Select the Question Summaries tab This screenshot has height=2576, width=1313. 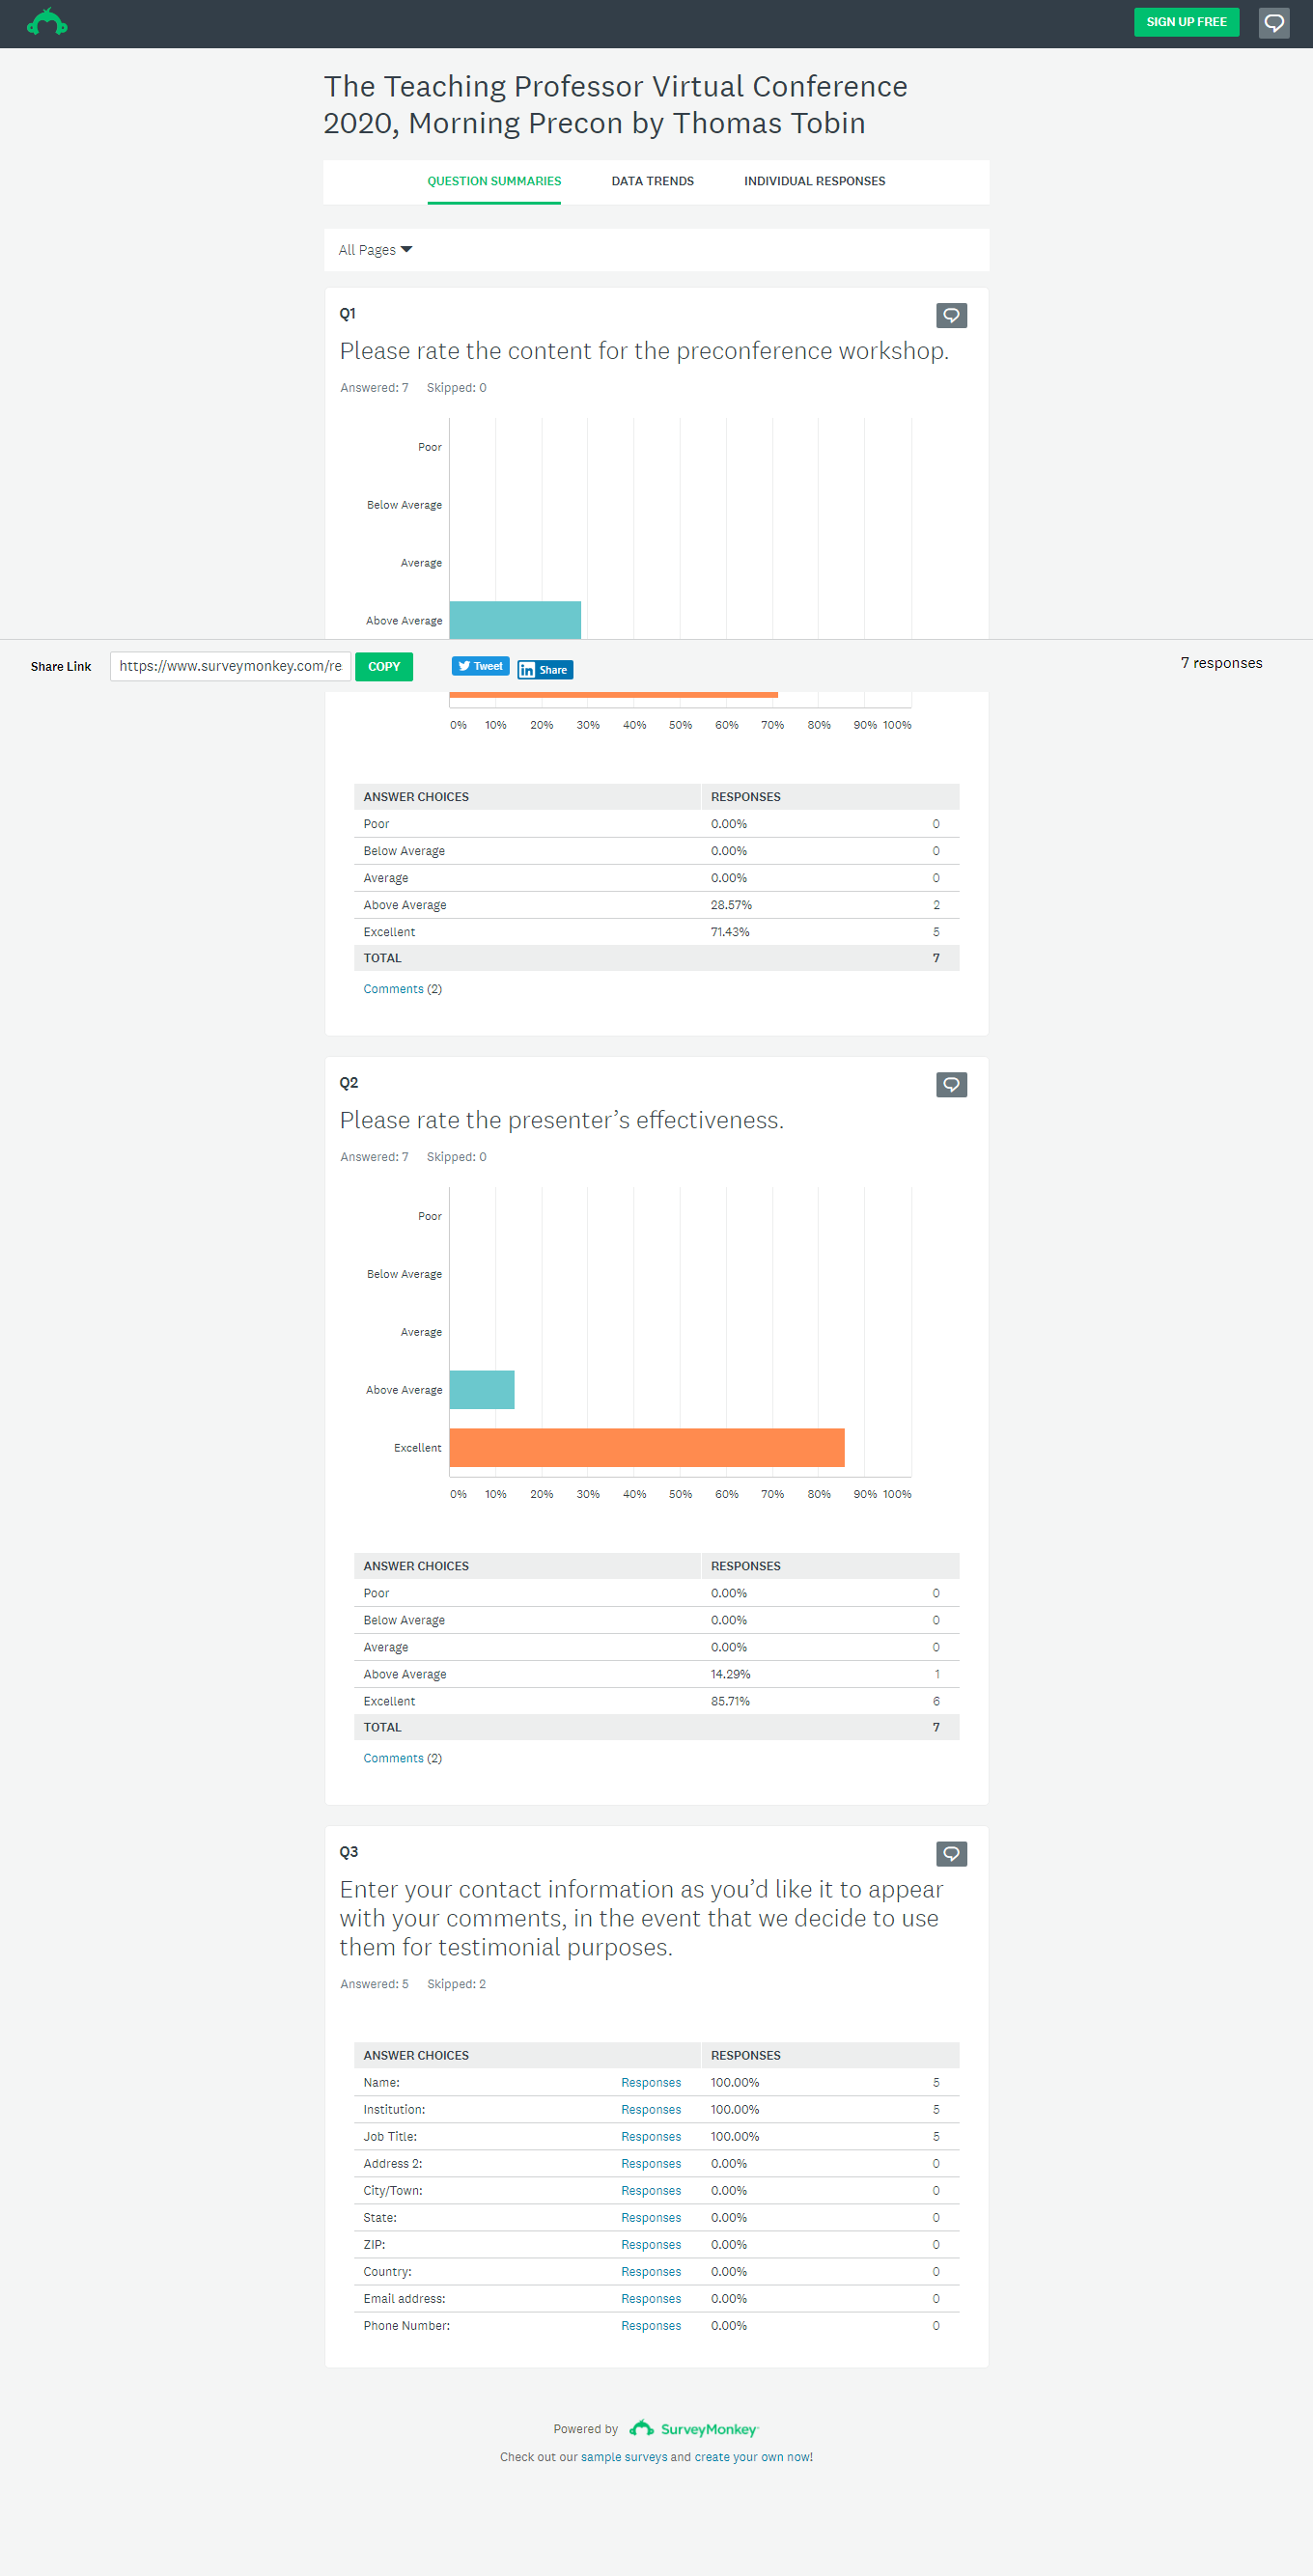tap(494, 181)
